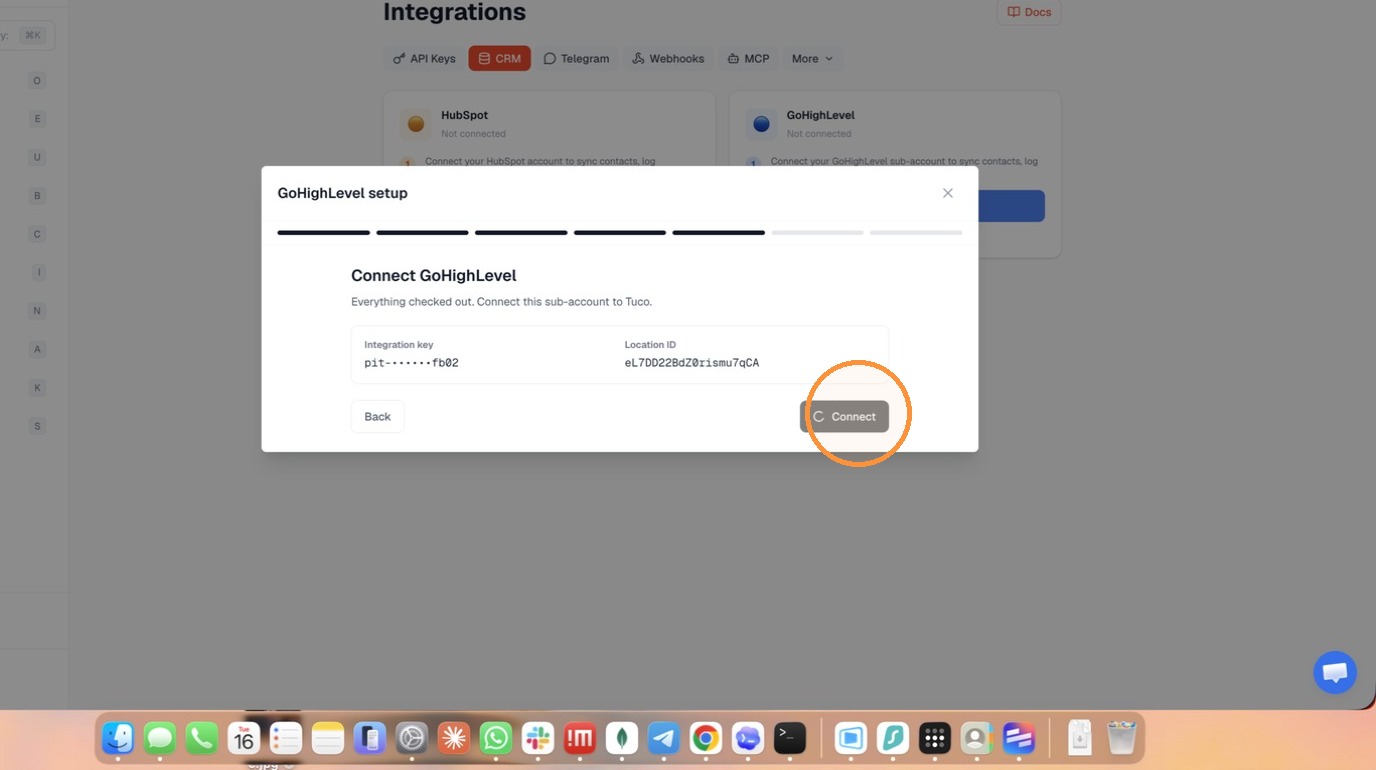Launch WhatsApp from the dock
Screen dimensions: 1376x770
[x=496, y=738]
